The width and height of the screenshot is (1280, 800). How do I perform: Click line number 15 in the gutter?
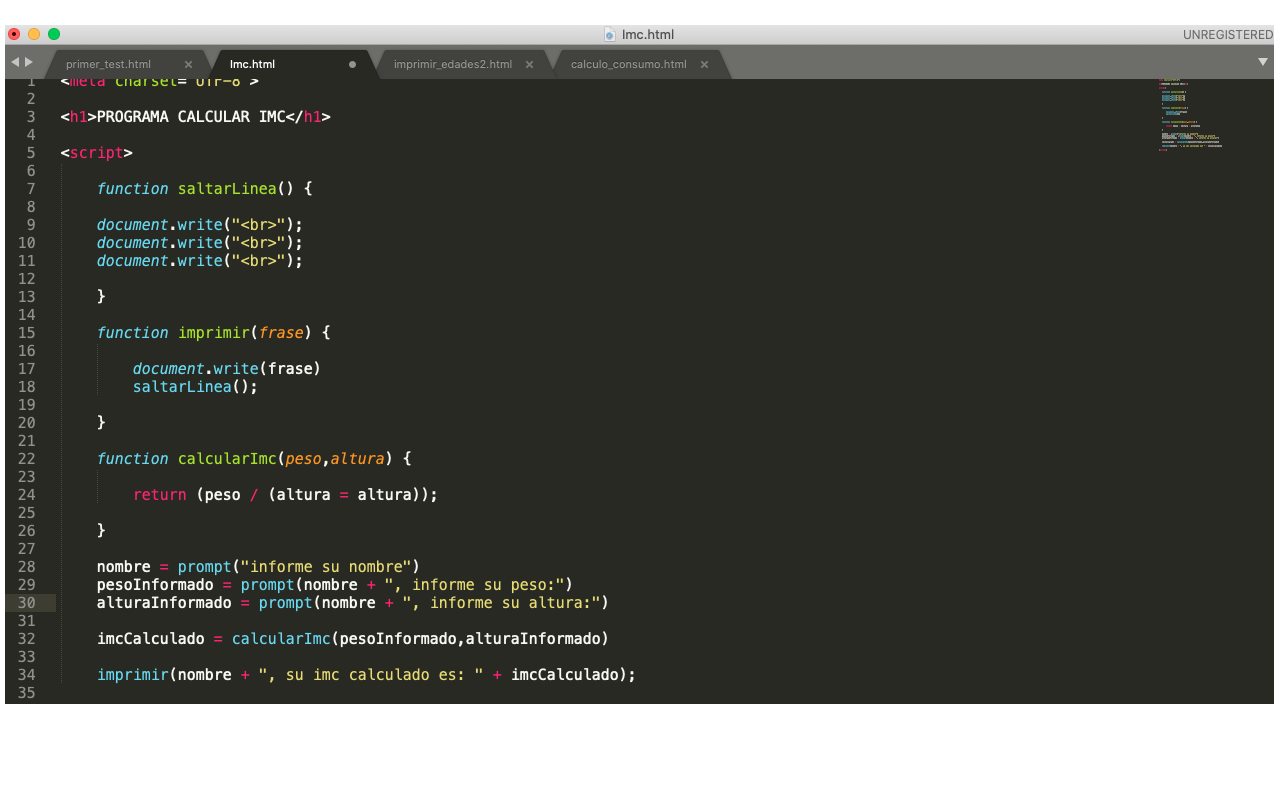26,333
